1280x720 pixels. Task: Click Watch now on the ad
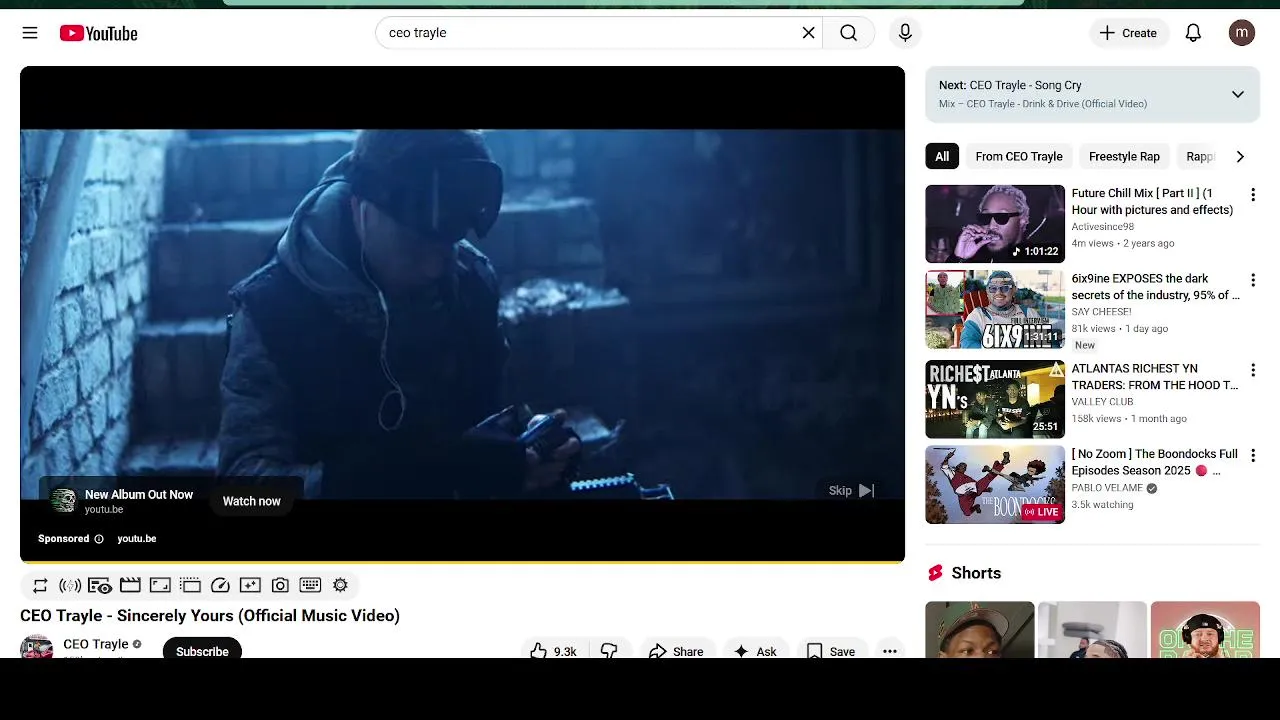pos(251,501)
